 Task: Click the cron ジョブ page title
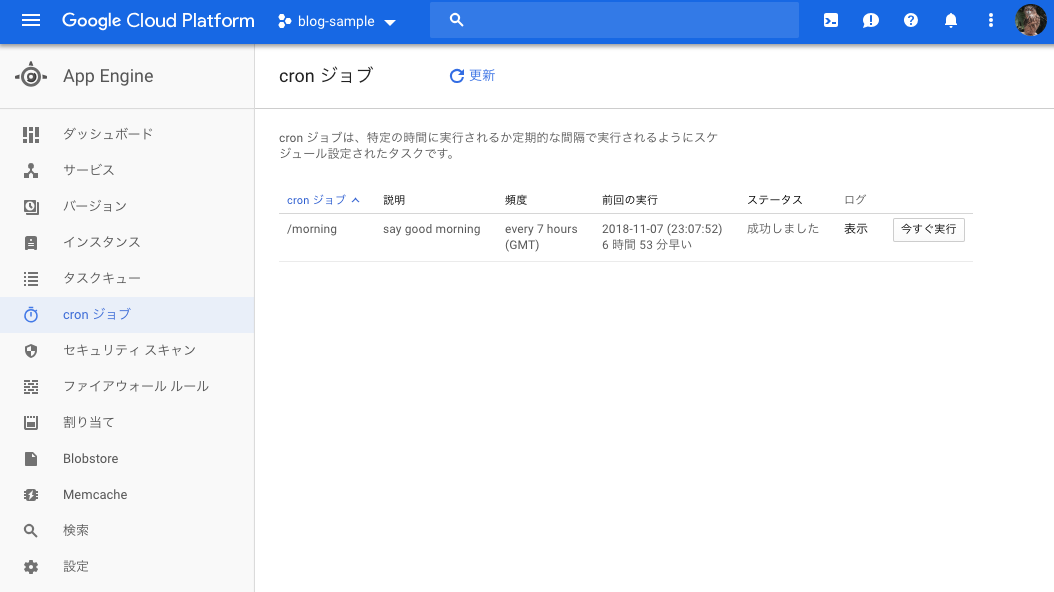(325, 76)
